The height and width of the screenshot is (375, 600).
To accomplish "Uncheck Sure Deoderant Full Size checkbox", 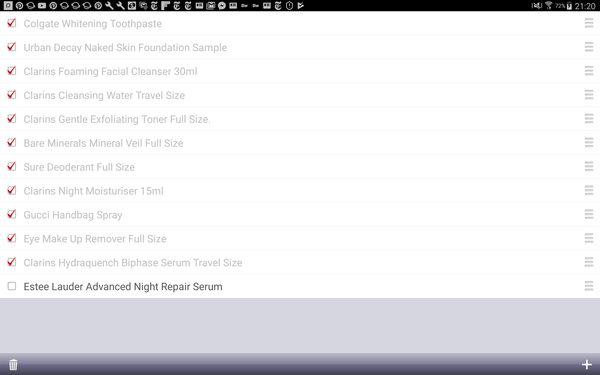I will 12,166.
